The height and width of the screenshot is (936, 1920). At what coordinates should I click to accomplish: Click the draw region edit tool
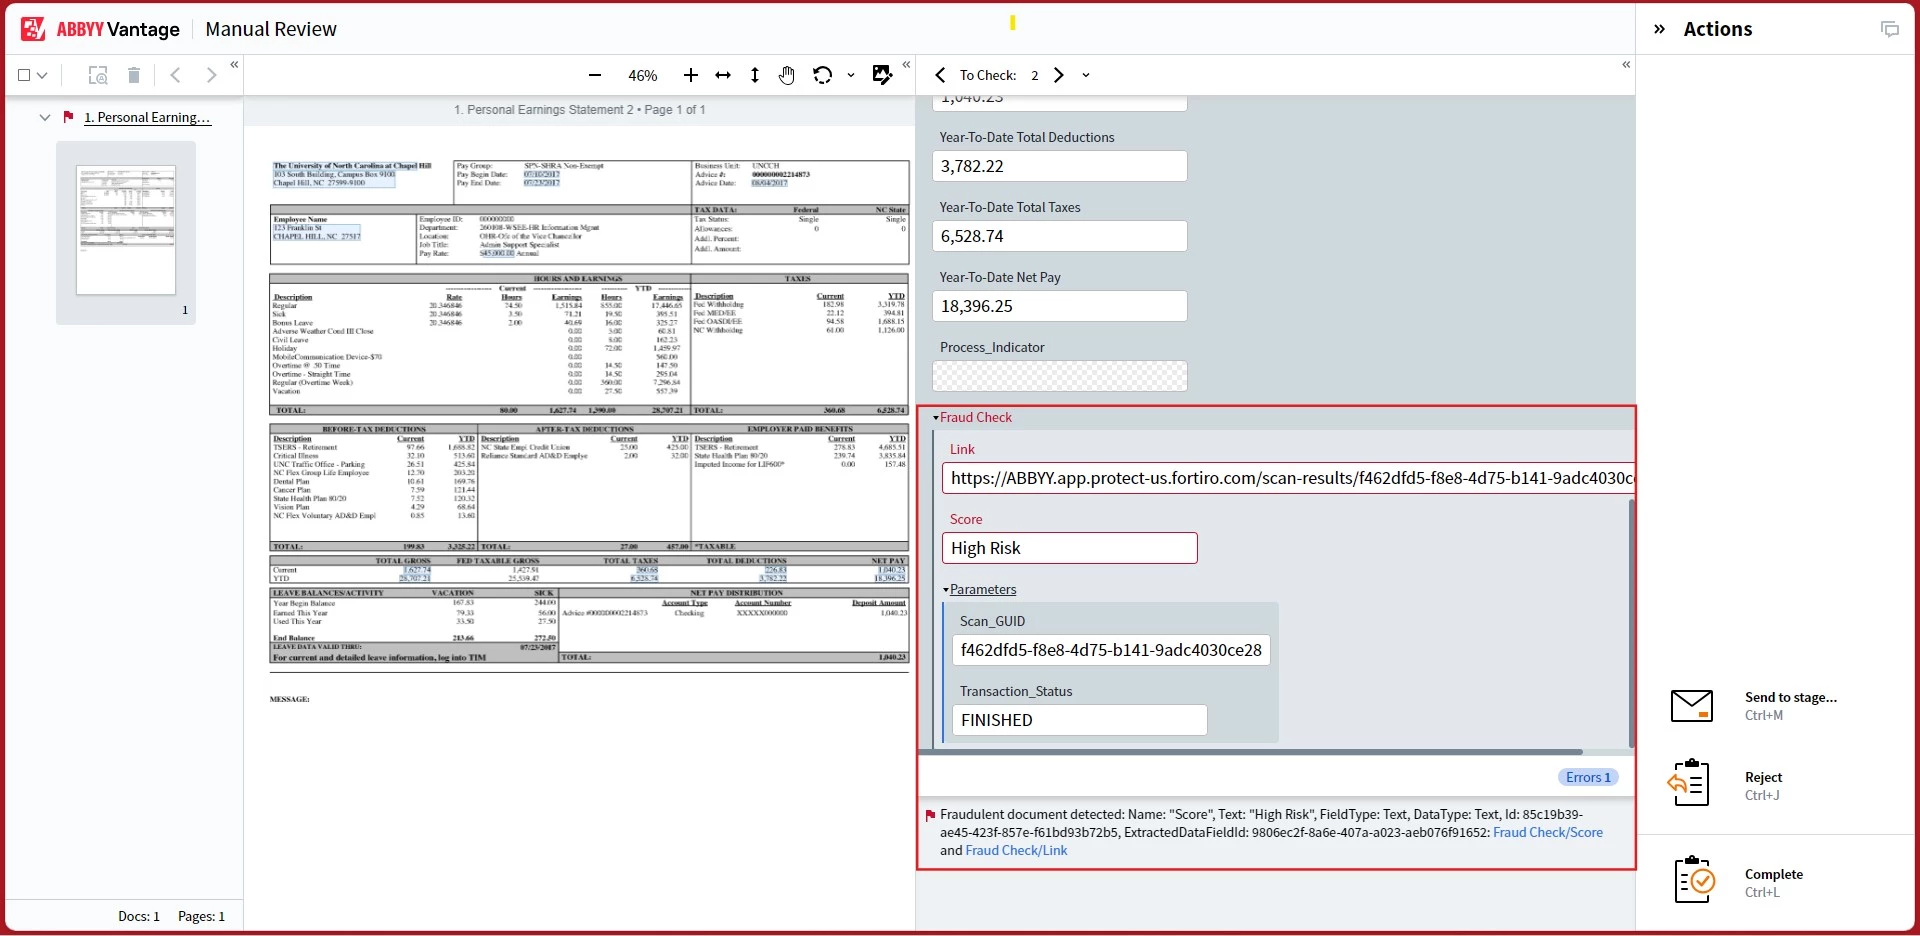882,75
